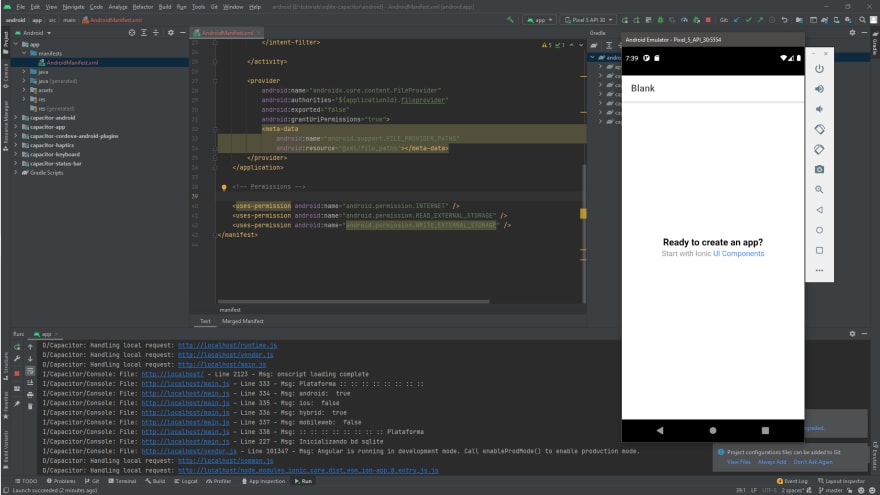Open the Event Log button
Image resolution: width=880 pixels, height=495 pixels.
792,481
